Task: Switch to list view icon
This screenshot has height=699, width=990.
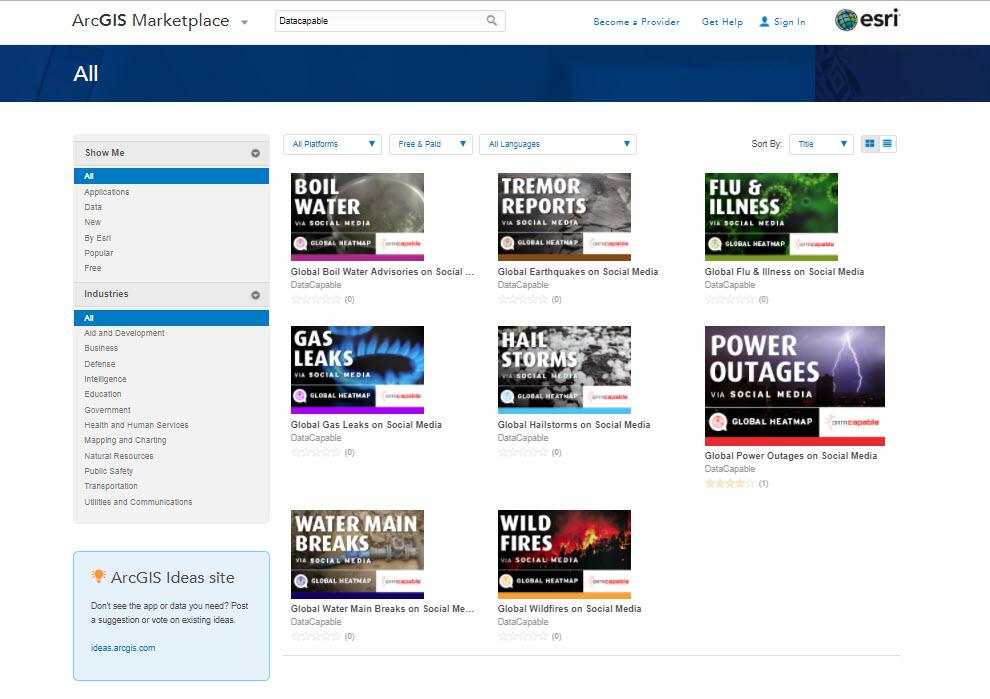Action: click(x=887, y=144)
